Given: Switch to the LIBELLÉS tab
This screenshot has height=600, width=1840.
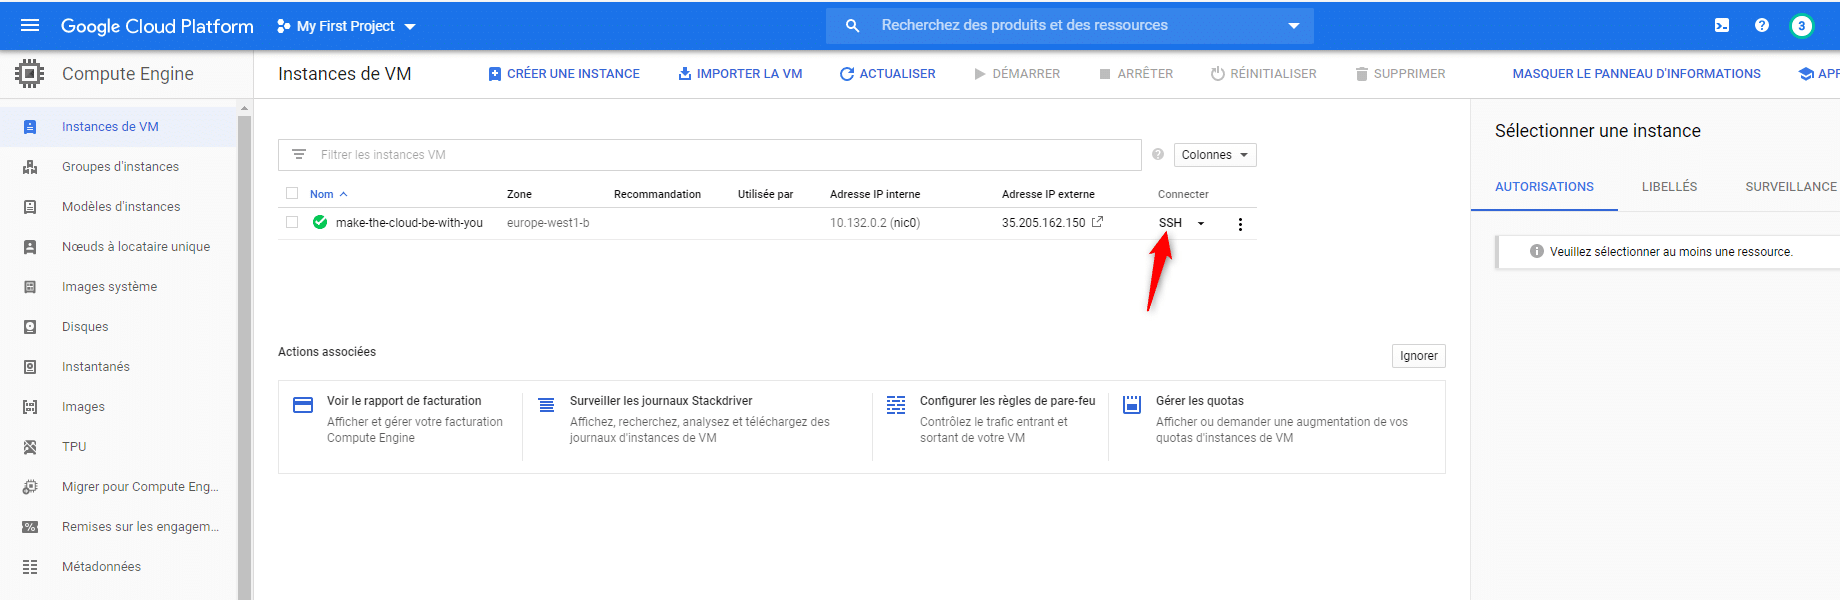Looking at the screenshot, I should 1669,187.
